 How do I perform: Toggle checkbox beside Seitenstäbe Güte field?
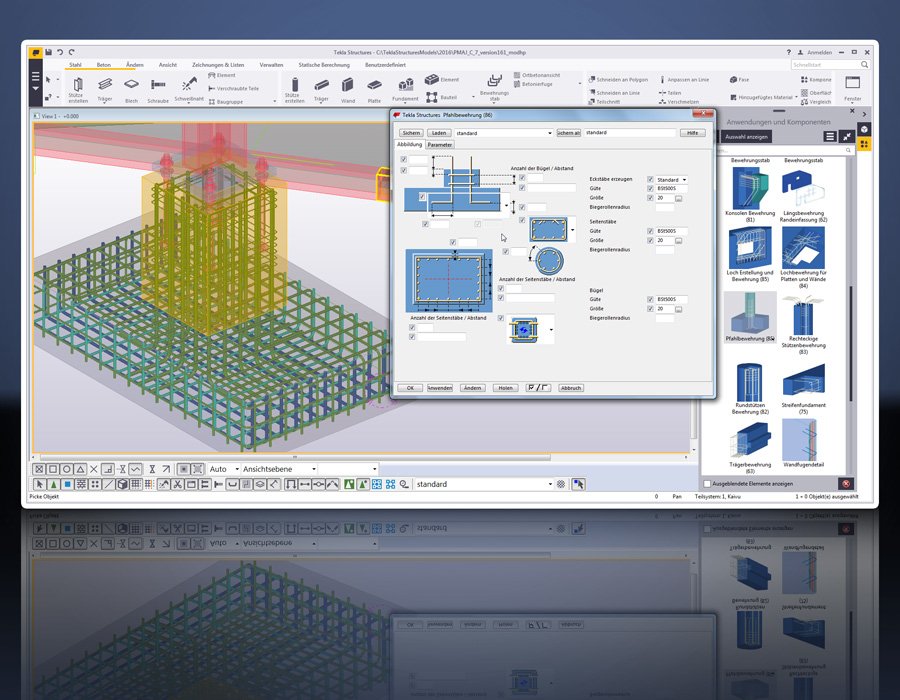click(x=650, y=231)
